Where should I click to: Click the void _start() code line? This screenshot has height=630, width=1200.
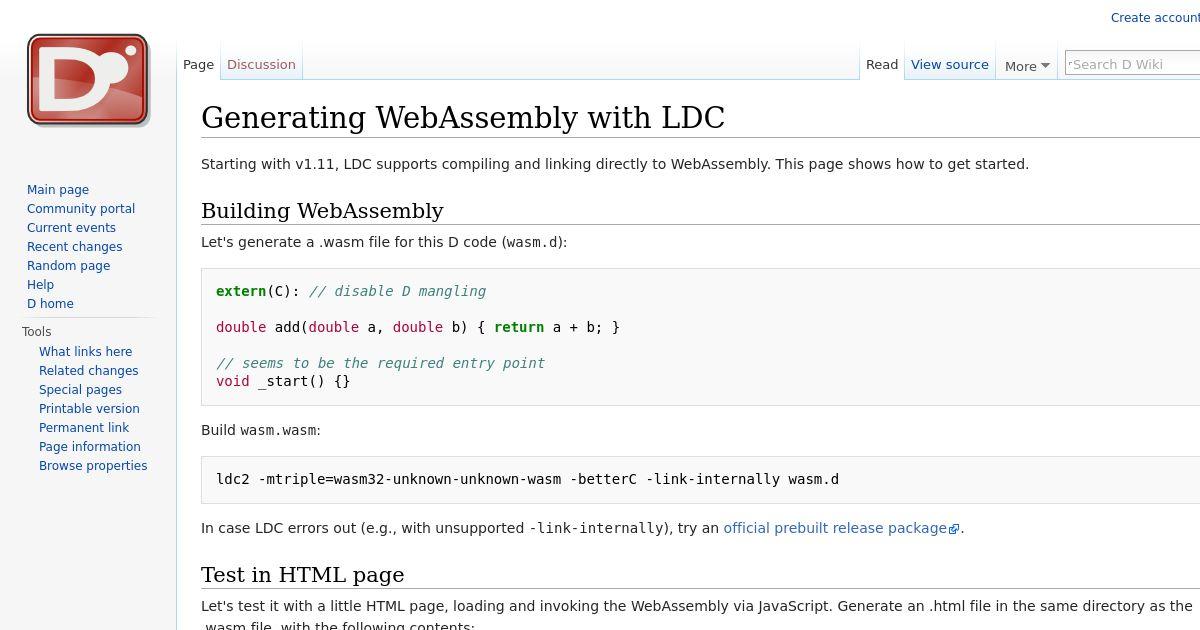283,381
